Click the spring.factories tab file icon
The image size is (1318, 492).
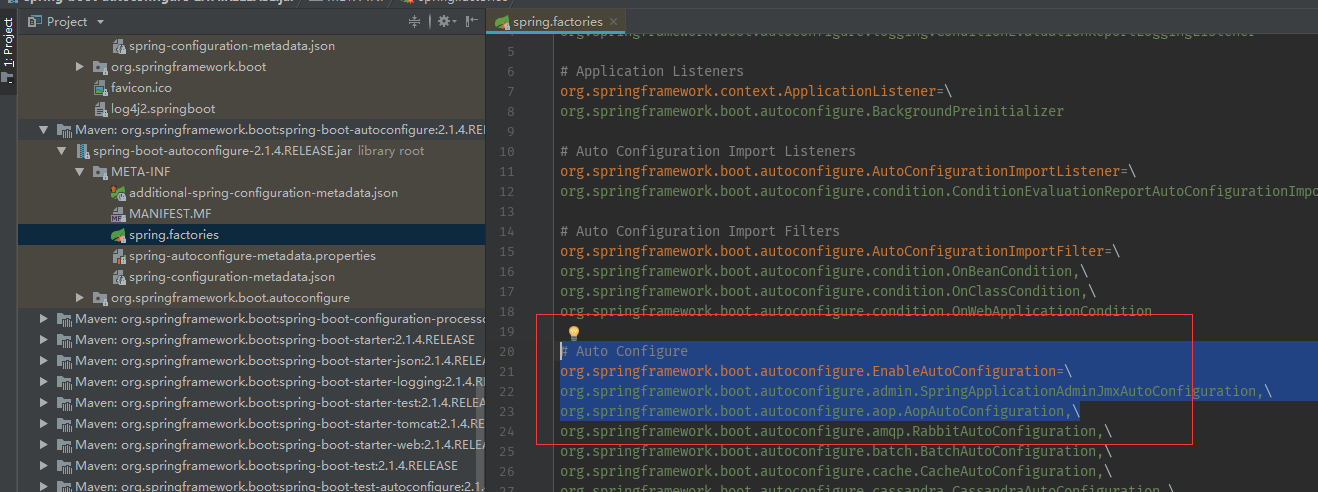(x=502, y=21)
